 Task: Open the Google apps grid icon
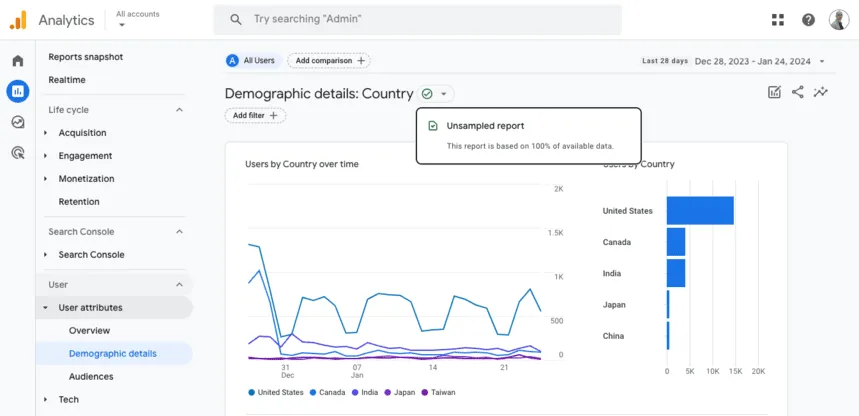[778, 20]
